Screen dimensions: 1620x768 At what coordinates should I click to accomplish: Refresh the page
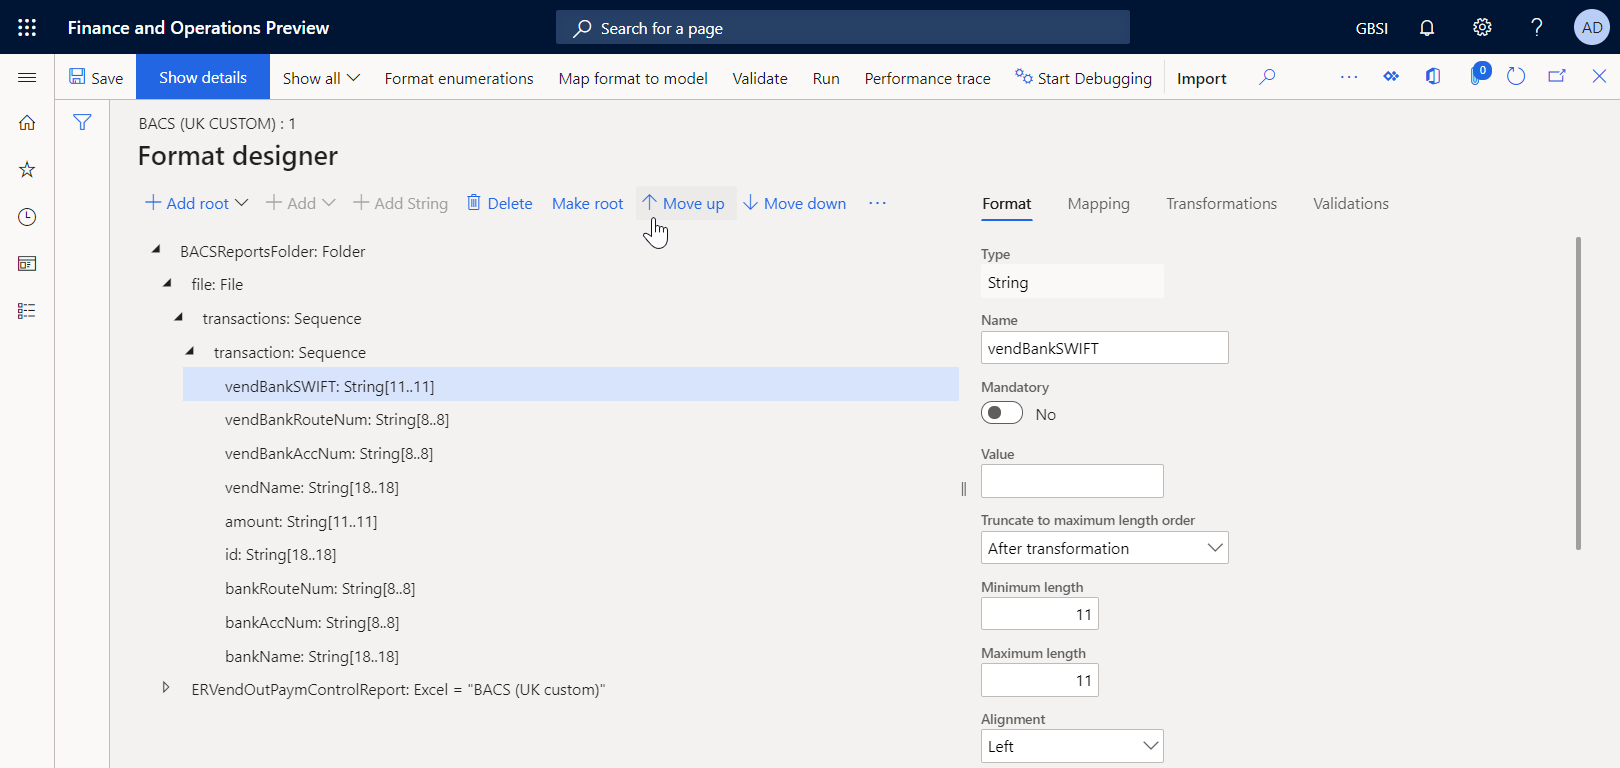1516,77
